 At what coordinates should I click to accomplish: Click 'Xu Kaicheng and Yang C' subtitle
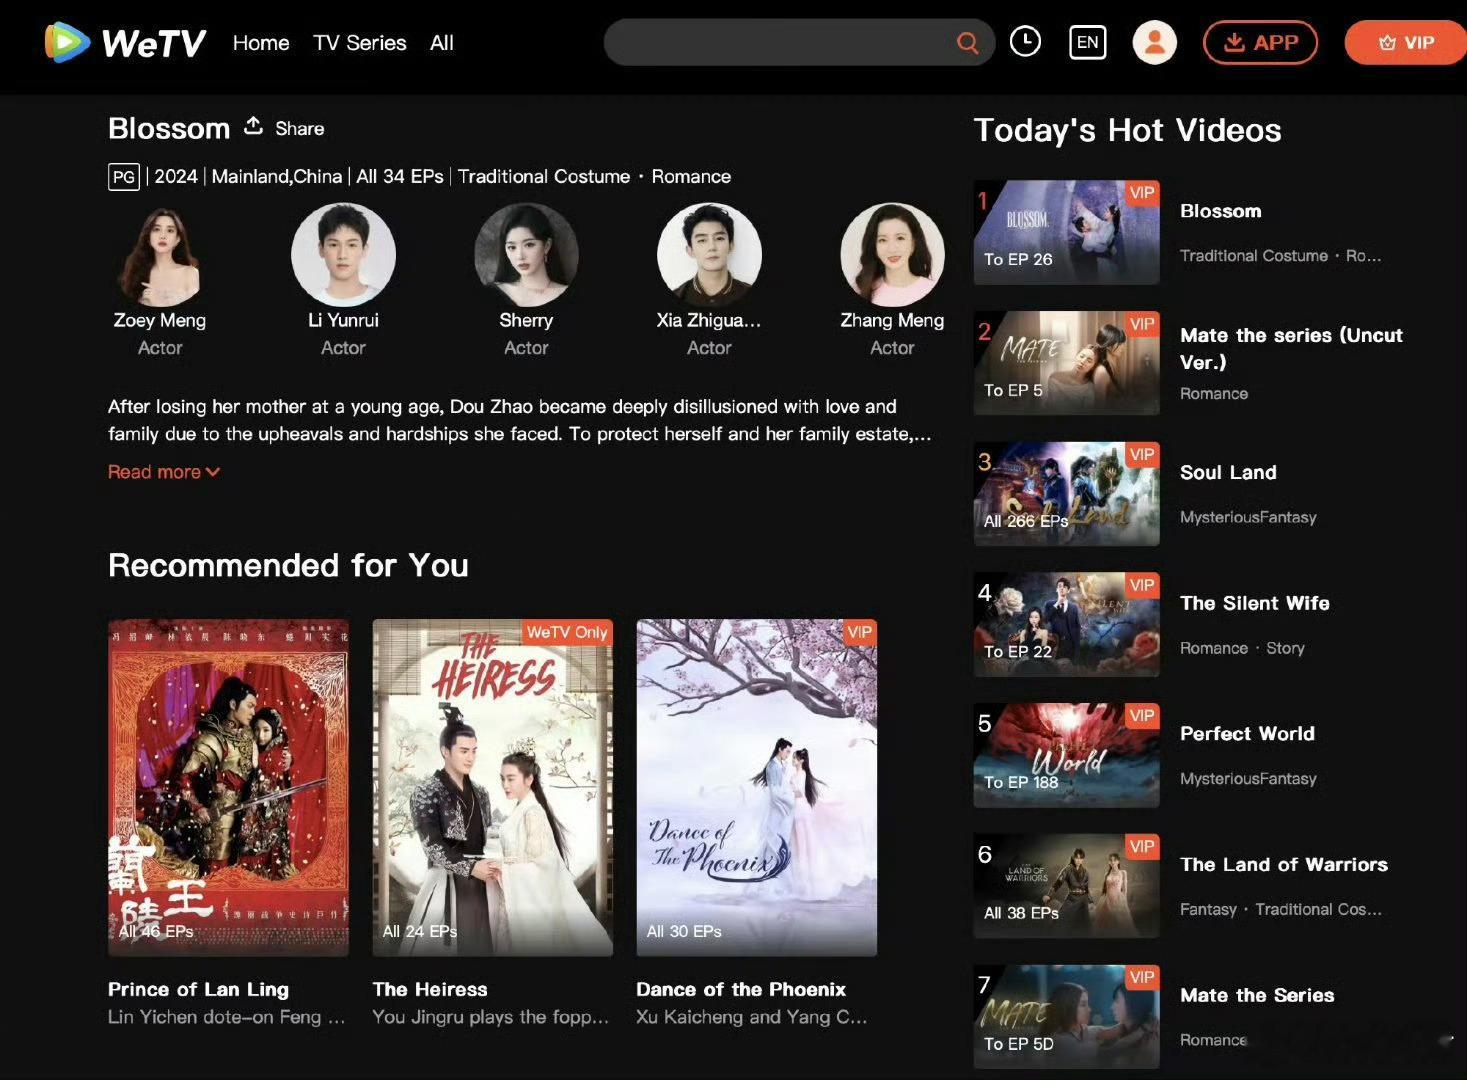click(752, 1017)
